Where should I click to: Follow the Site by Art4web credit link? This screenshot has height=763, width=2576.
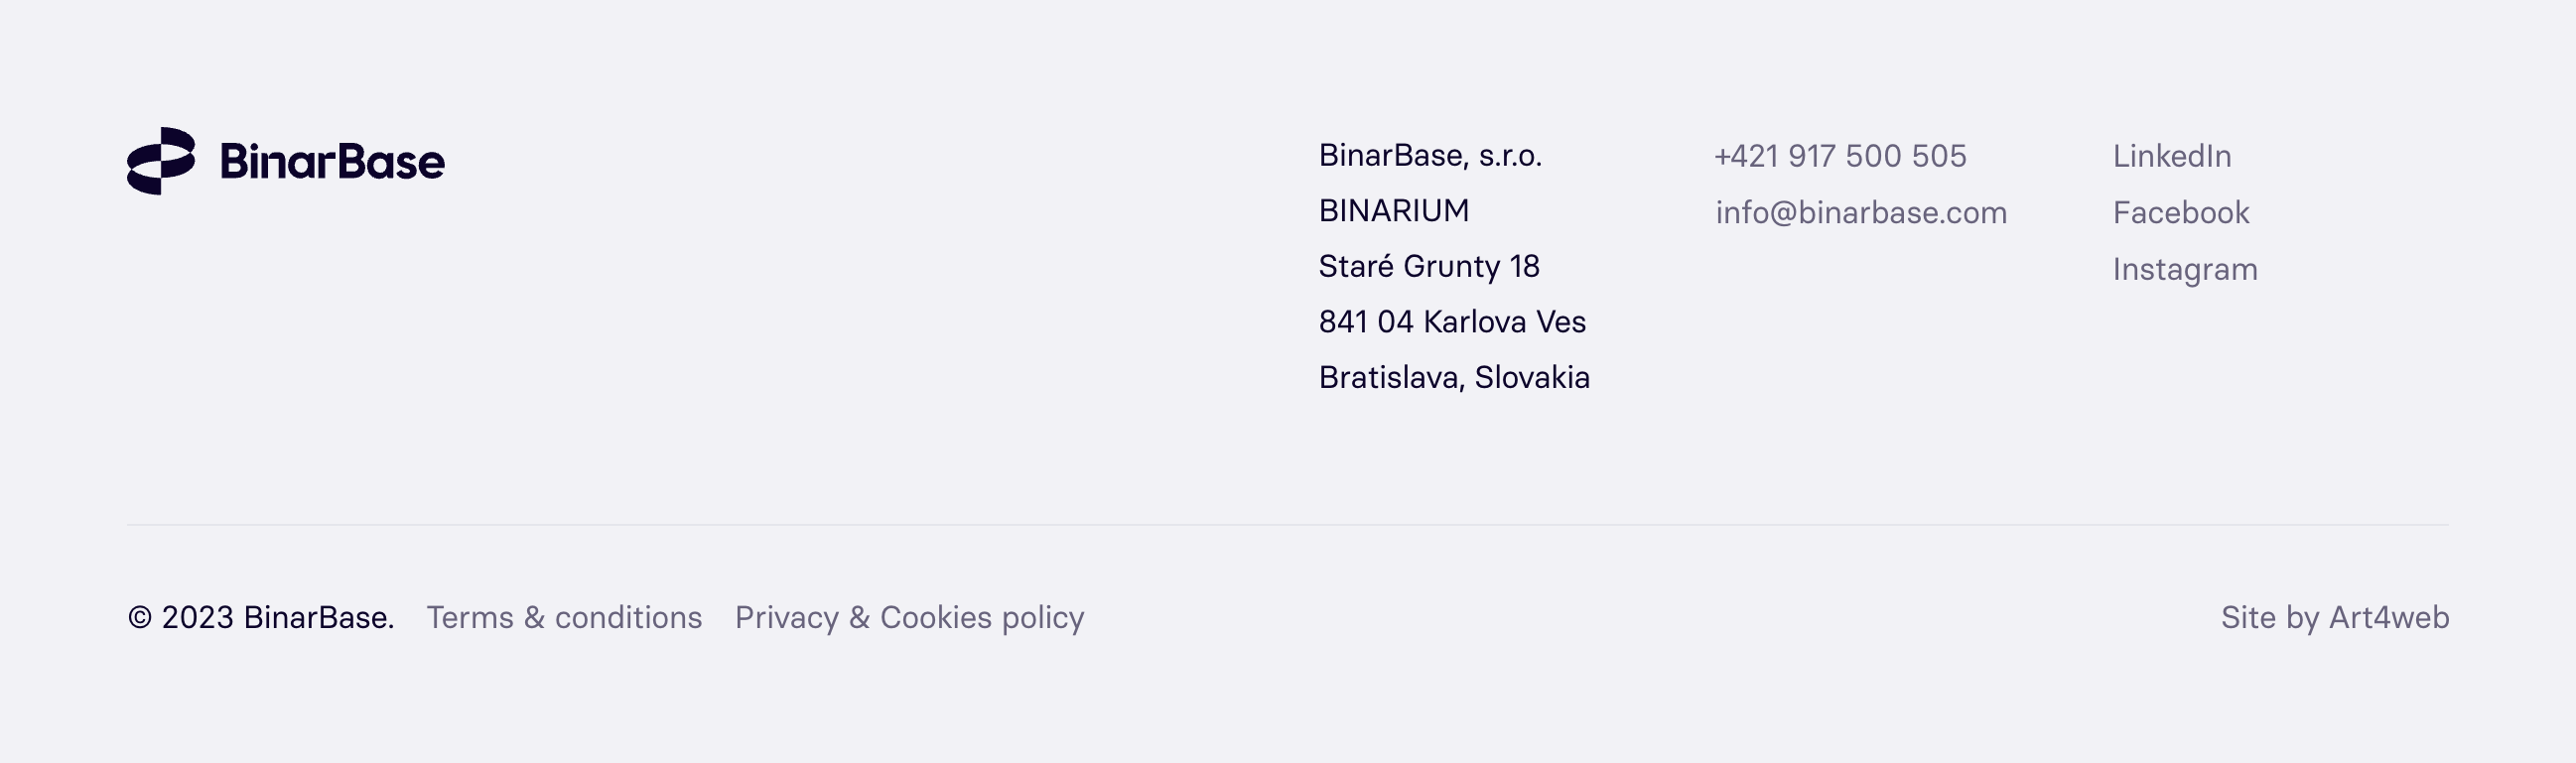pos(2334,617)
